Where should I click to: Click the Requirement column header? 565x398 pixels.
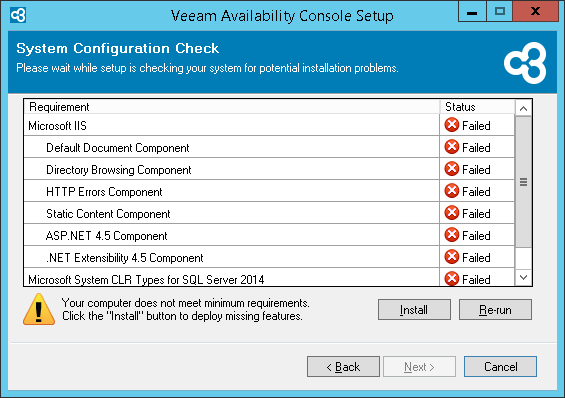click(232, 107)
